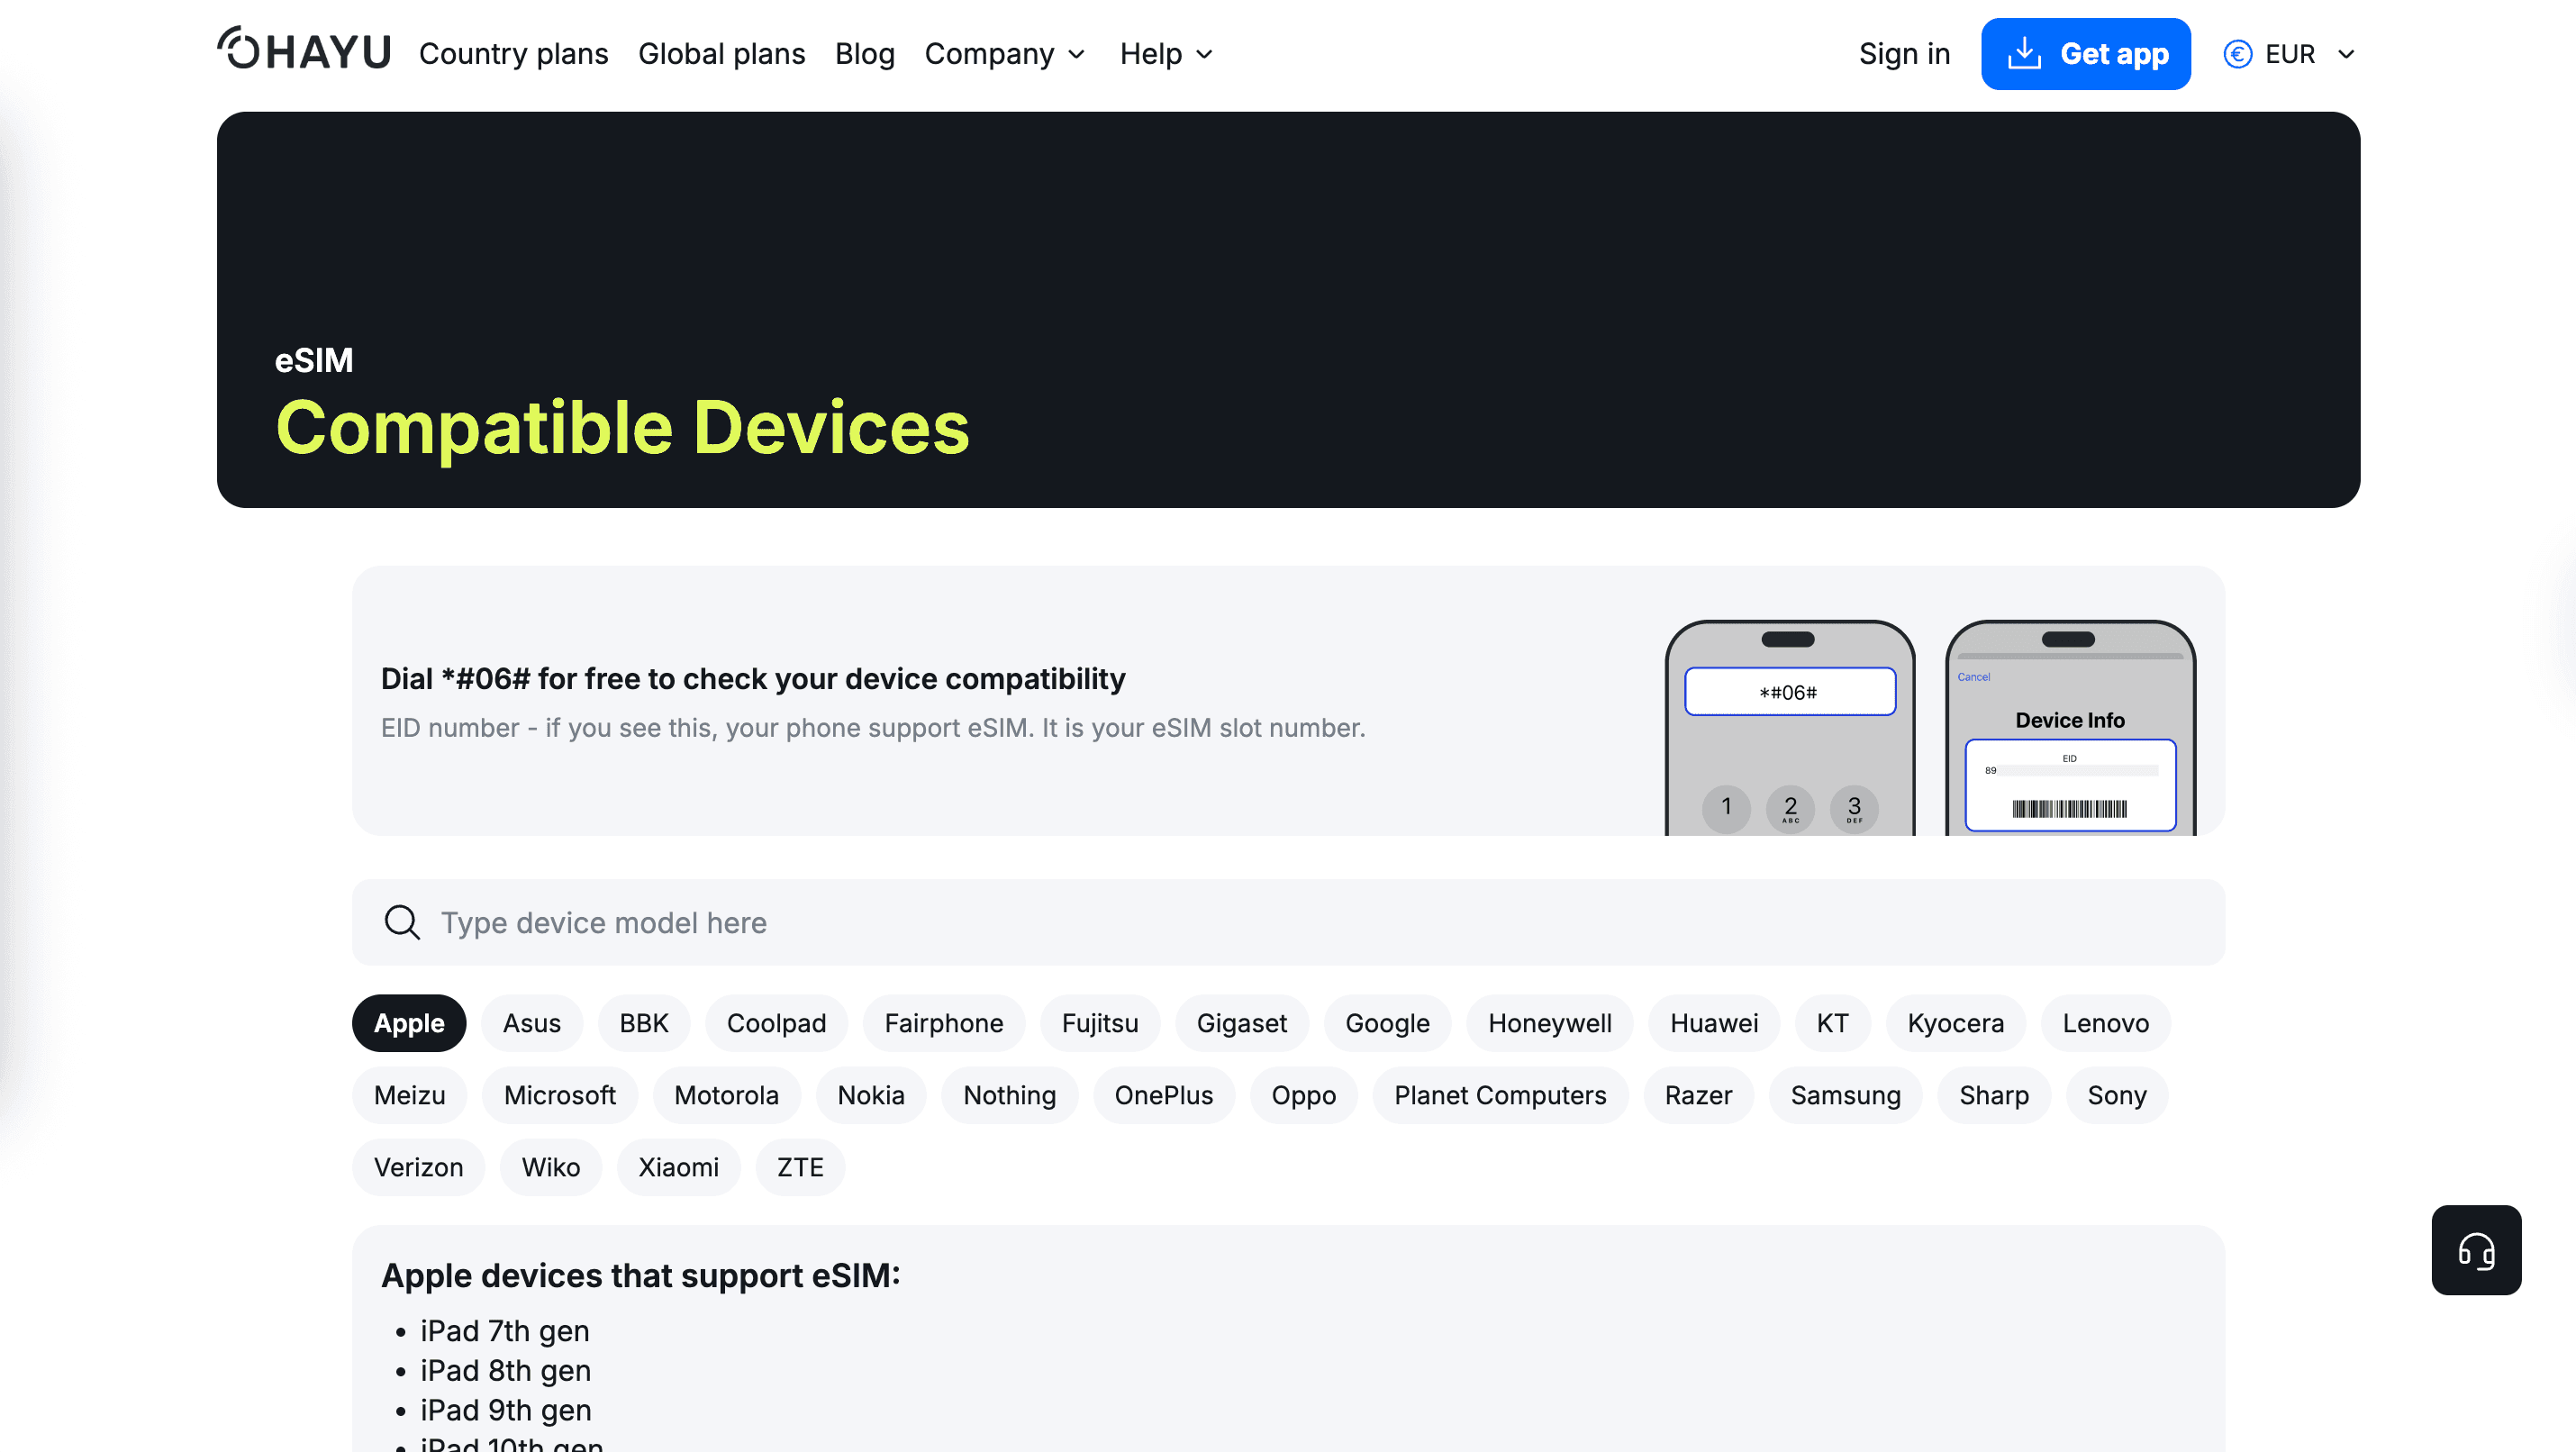Click the iPad 9th gen list item
Image resolution: width=2576 pixels, height=1452 pixels.
(x=505, y=1410)
